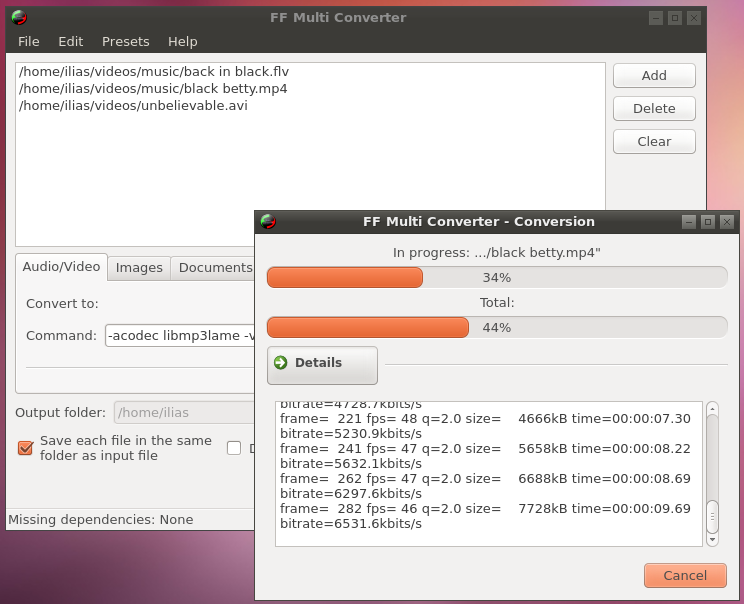Screen dimensions: 744x604
Task: Click the bitrate=5632.1kbits/s log line
Action: 351,464
